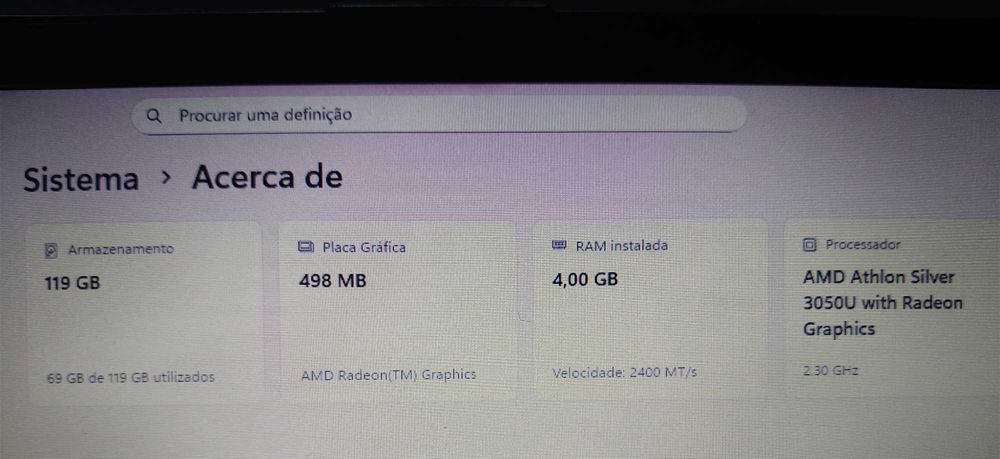Image resolution: width=1000 pixels, height=459 pixels.
Task: Click the search magnifier icon
Action: click(x=153, y=115)
